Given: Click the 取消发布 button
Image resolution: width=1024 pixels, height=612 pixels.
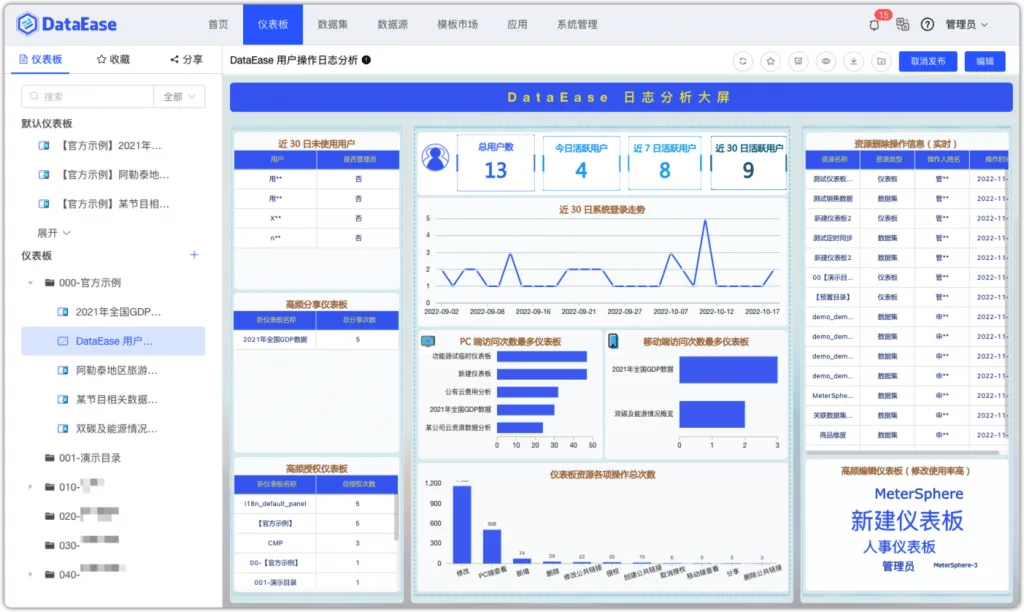Looking at the screenshot, I should (927, 61).
